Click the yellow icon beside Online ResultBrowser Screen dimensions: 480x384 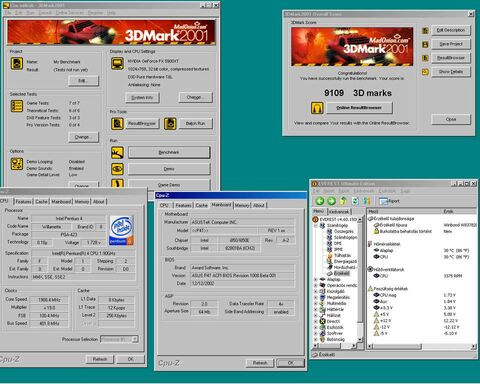[317, 108]
